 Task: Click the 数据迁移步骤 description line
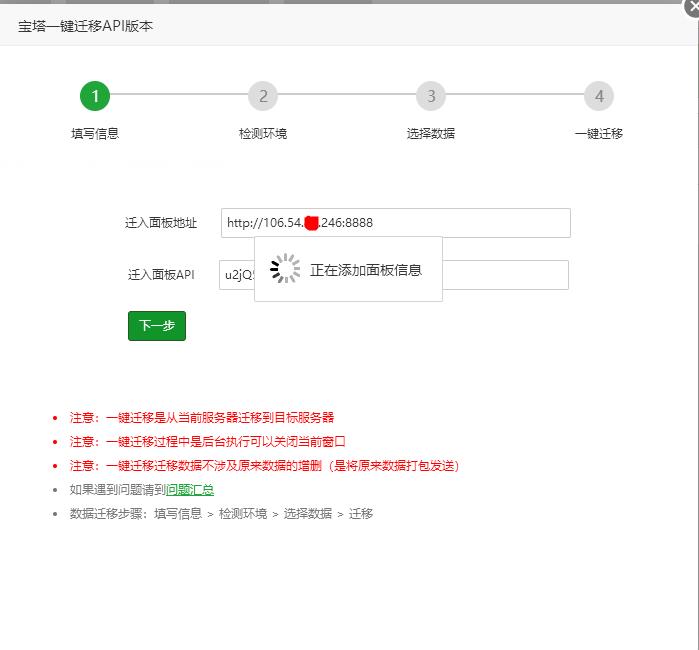pyautogui.click(x=221, y=514)
